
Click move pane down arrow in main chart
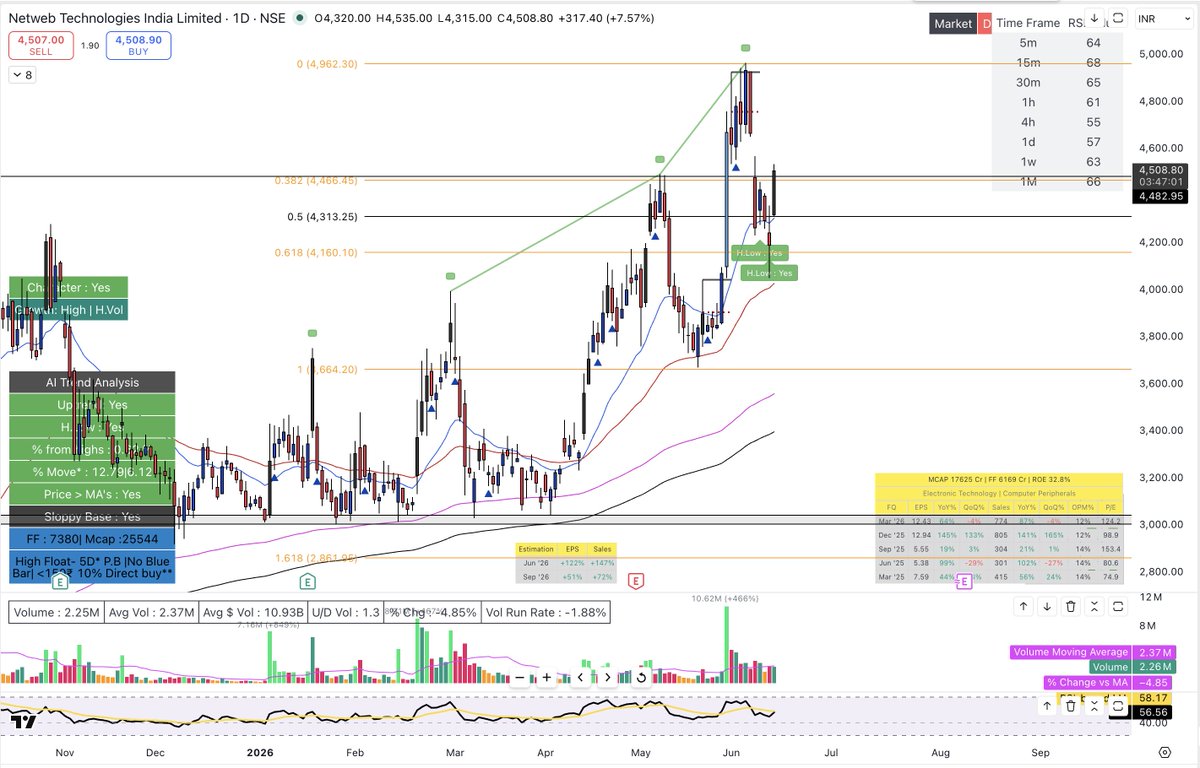[1094, 18]
